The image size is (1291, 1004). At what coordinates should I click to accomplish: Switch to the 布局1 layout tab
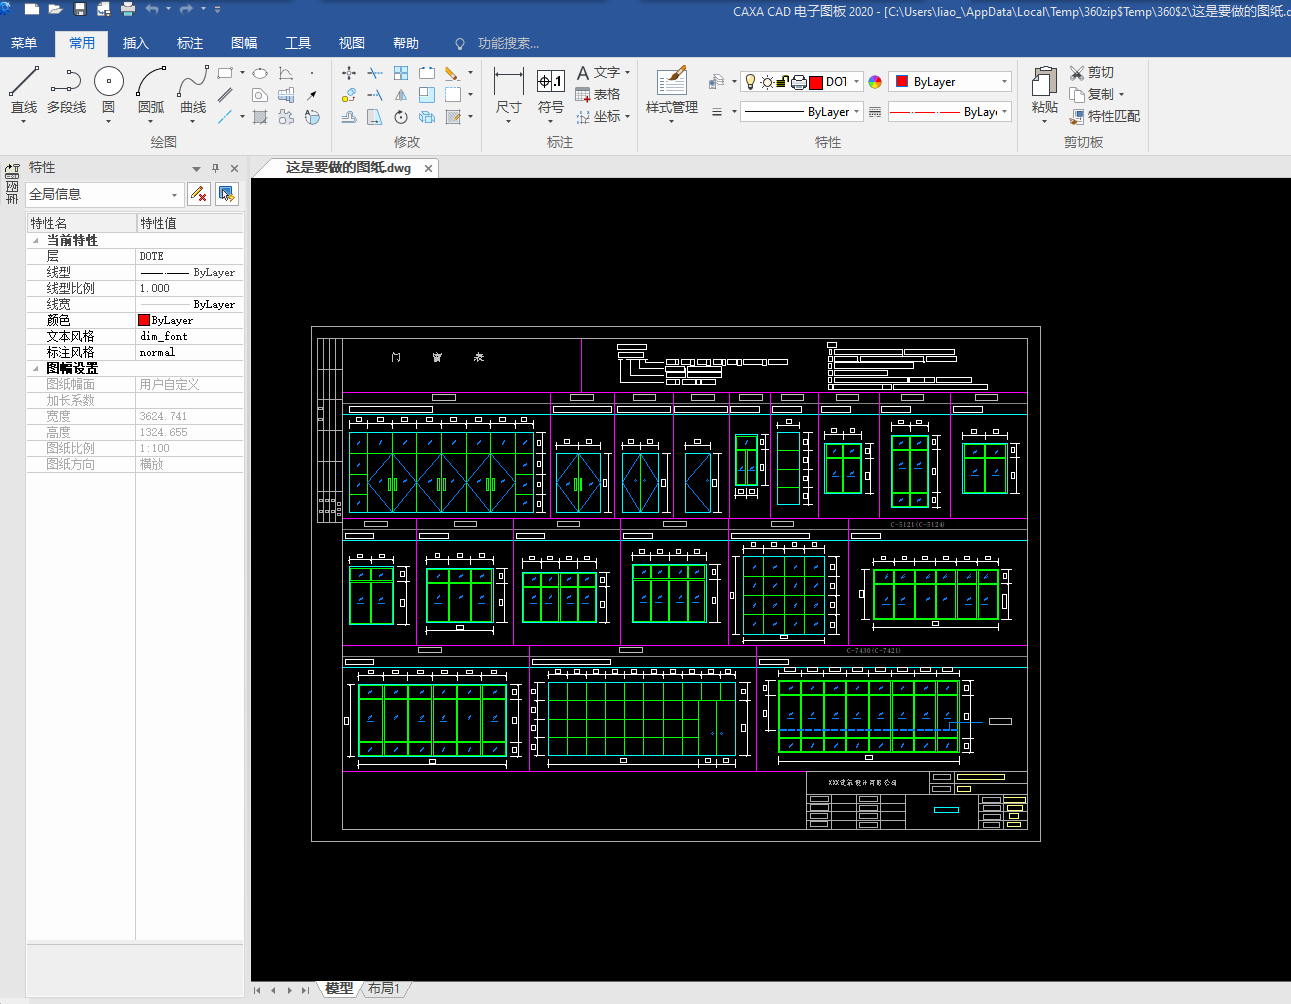click(383, 988)
